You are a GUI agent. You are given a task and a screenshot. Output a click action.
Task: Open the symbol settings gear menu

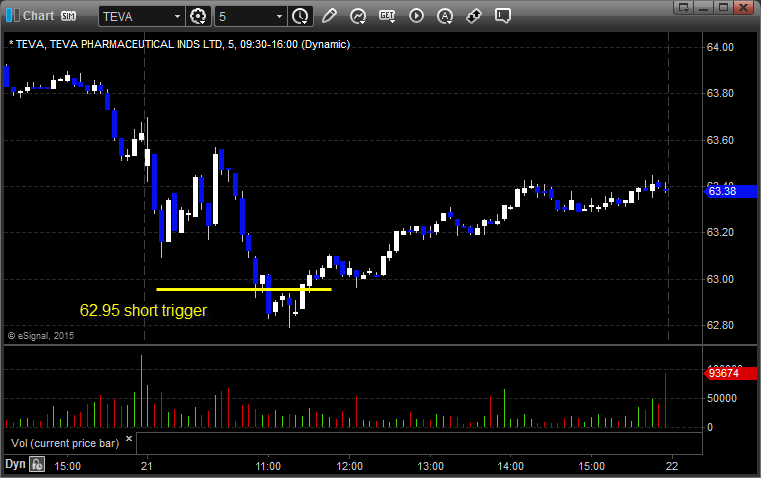click(x=198, y=16)
